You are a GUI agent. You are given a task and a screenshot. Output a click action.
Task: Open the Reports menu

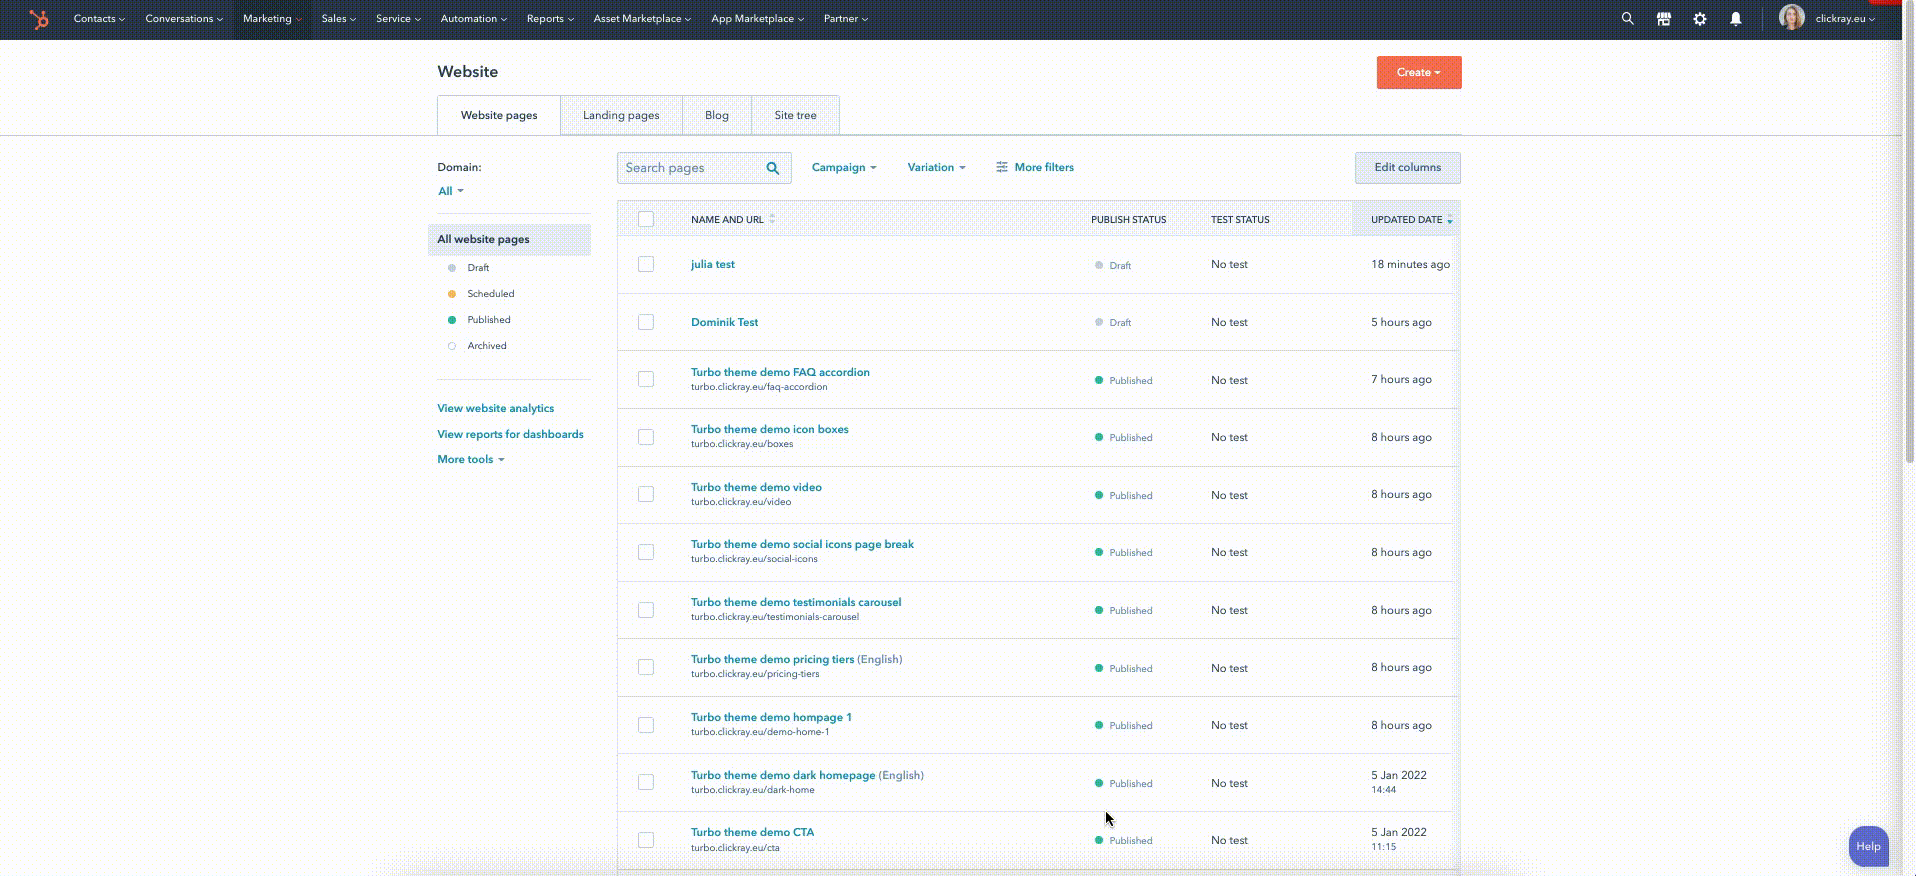click(x=550, y=19)
